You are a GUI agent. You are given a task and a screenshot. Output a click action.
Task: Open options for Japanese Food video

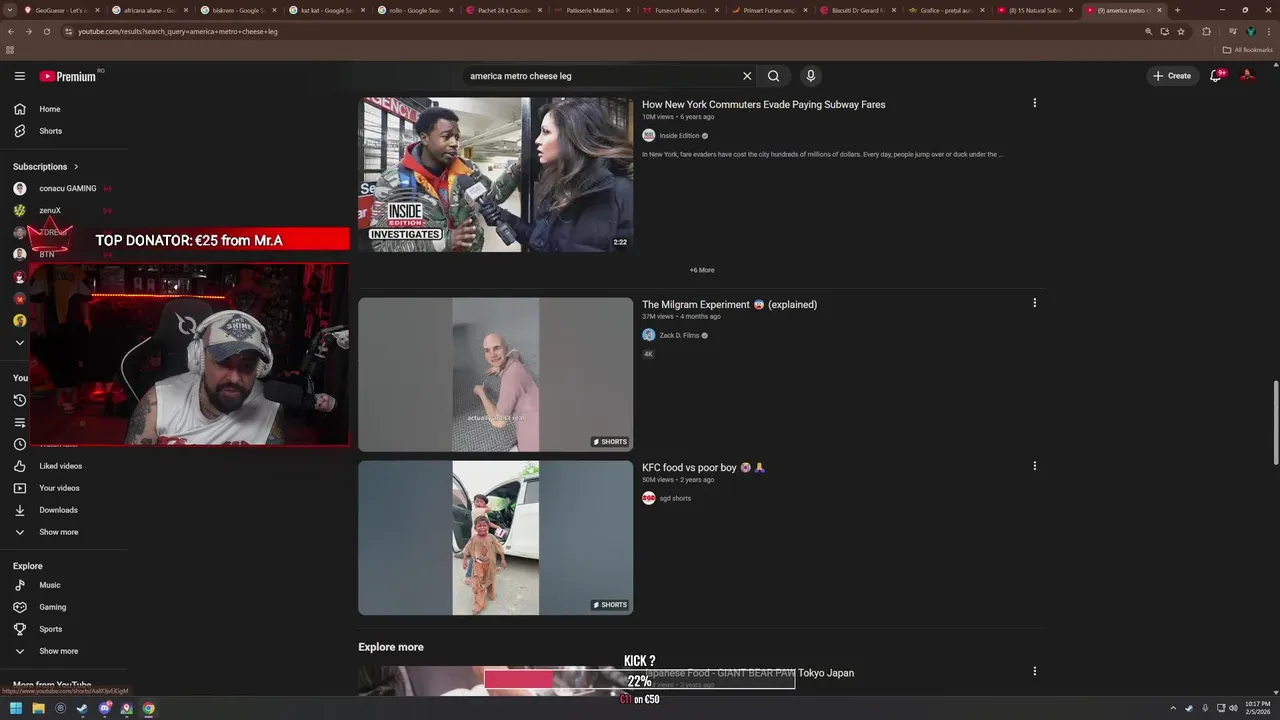pyautogui.click(x=1034, y=672)
